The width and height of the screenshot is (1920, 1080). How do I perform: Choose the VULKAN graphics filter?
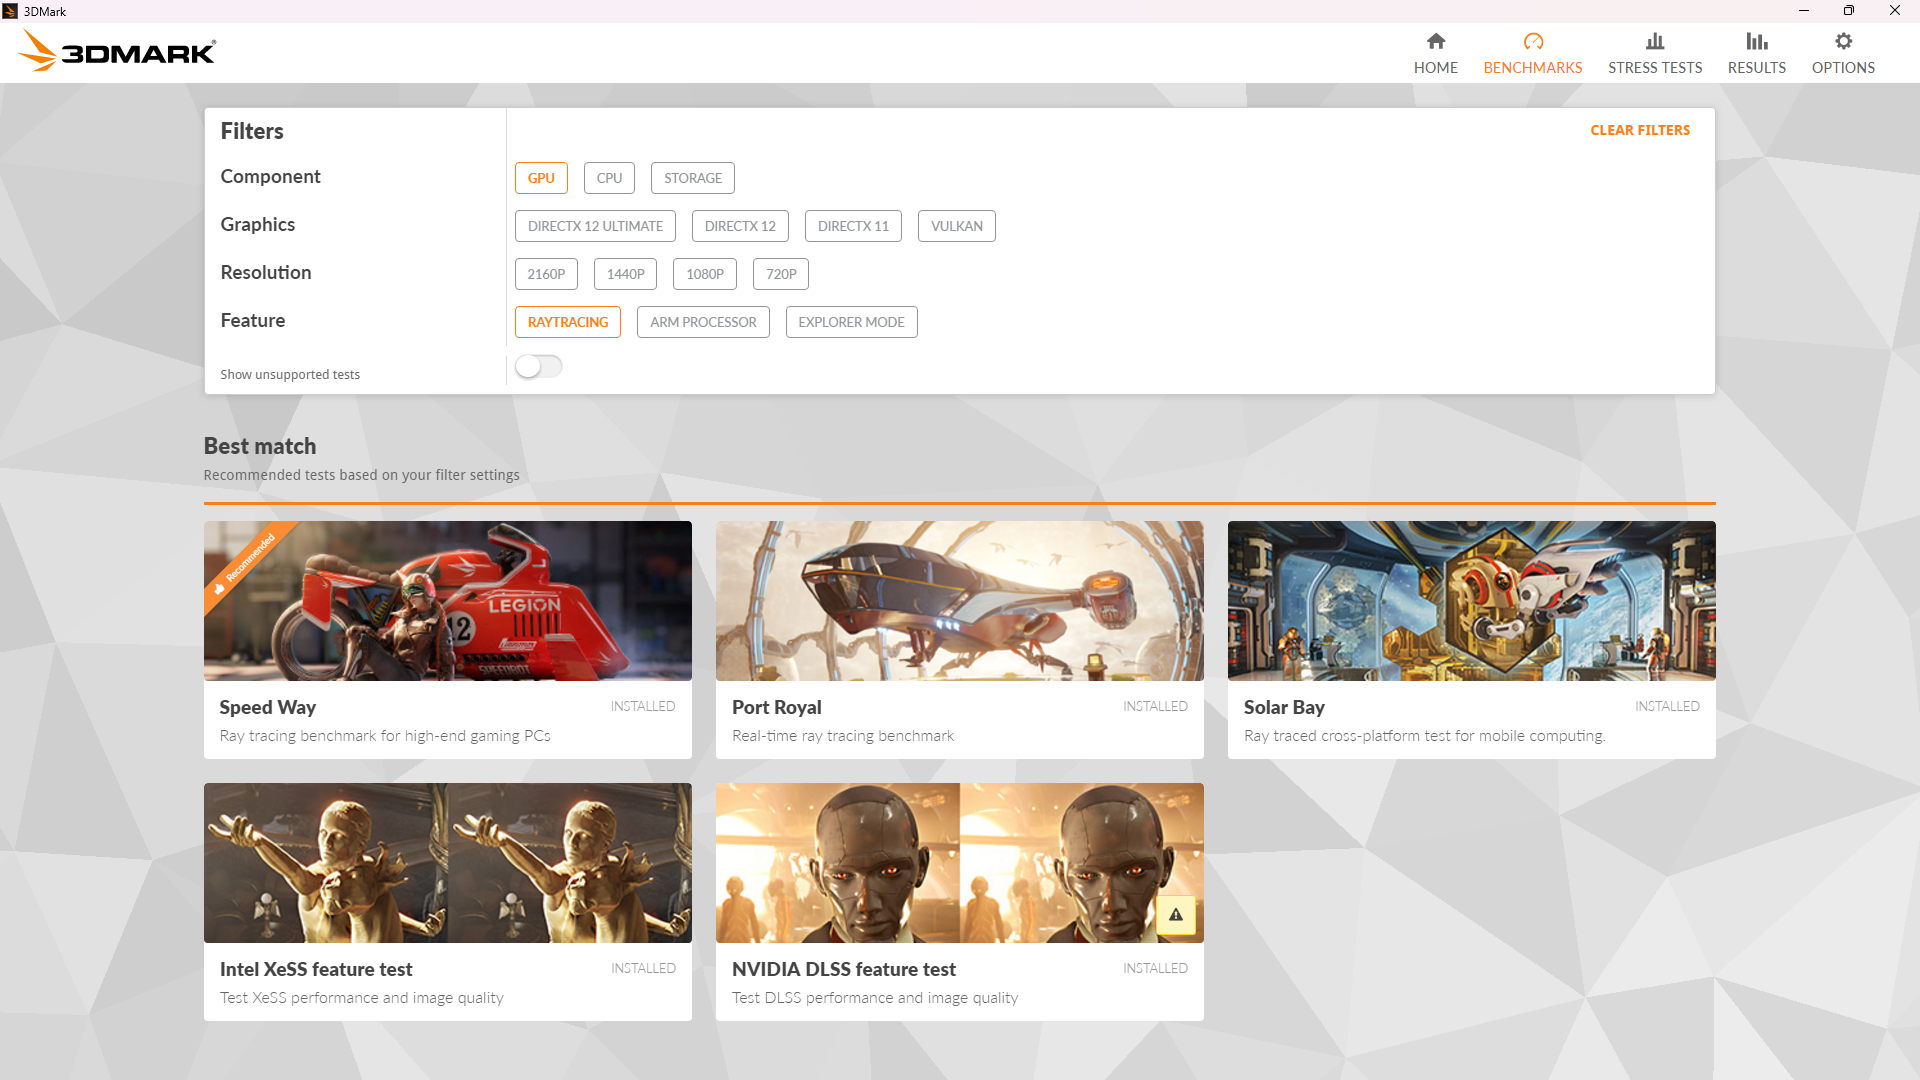point(956,226)
